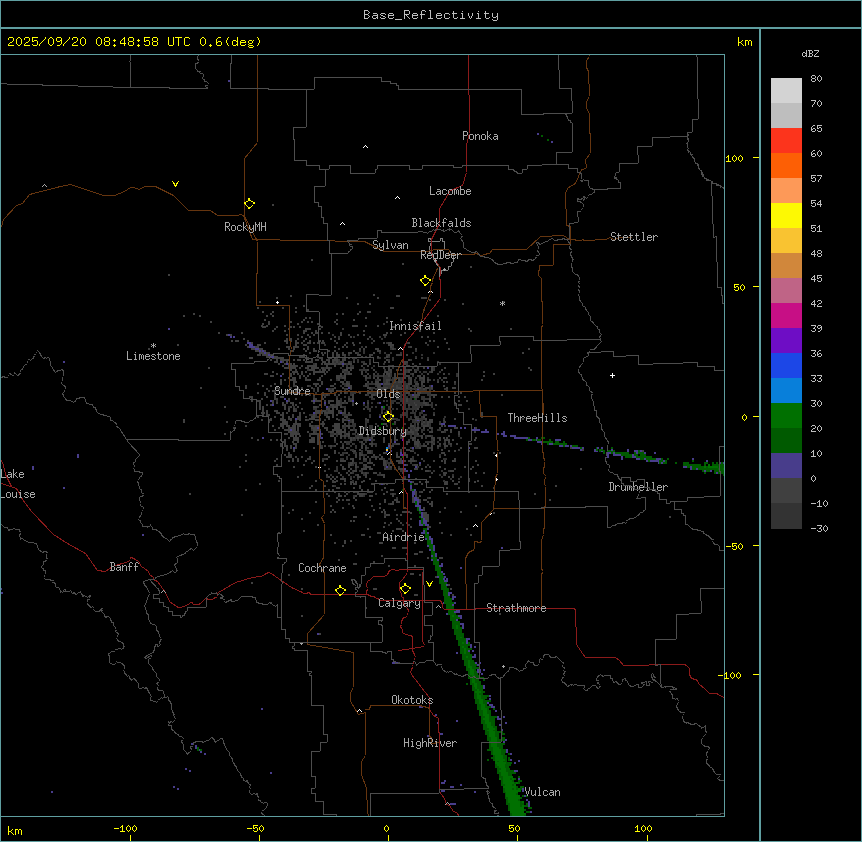Click the yellow diamond marker at Olds
The height and width of the screenshot is (842, 862).
tap(389, 417)
